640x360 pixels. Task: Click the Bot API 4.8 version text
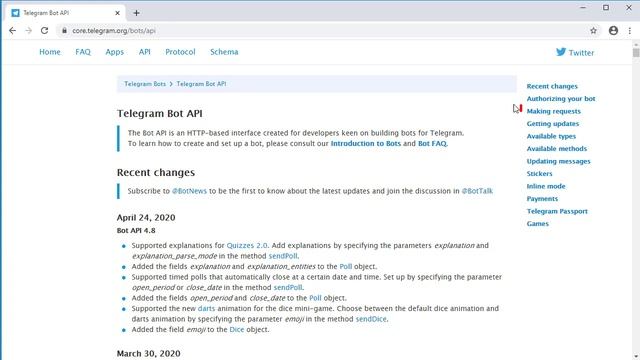point(136,231)
